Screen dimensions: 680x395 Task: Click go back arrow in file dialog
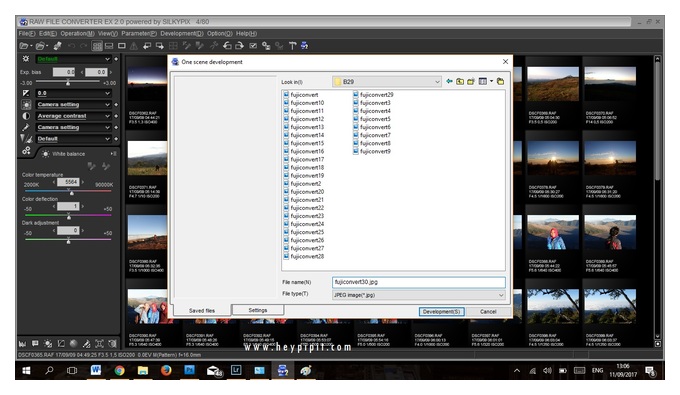(450, 82)
